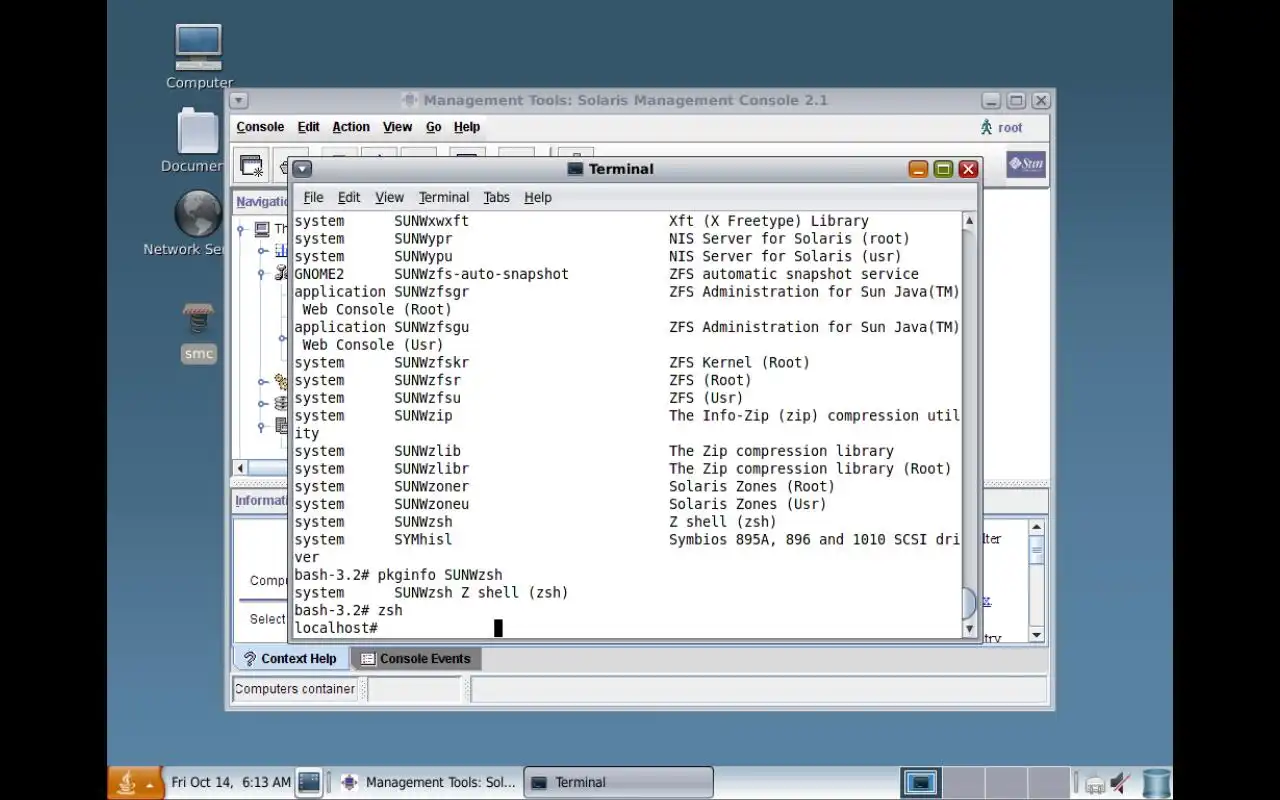Open the Terminal menu in Terminal window
The width and height of the screenshot is (1280, 800).
coord(444,197)
